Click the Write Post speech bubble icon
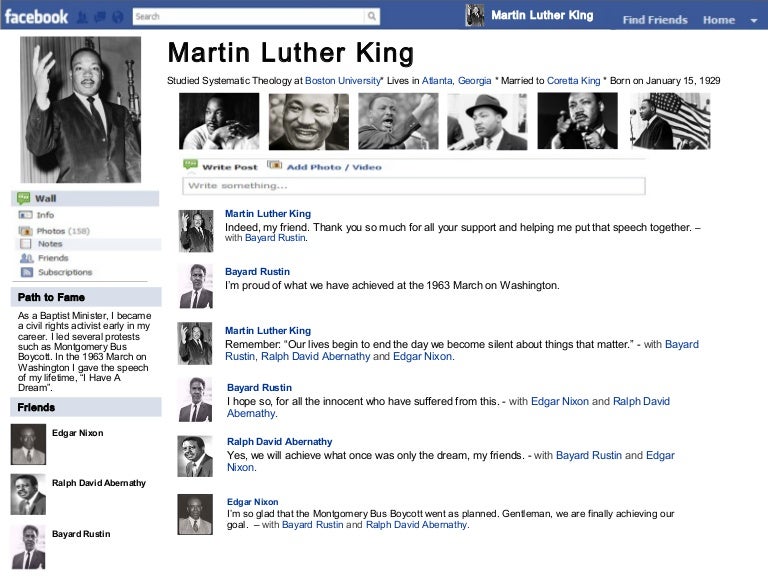This screenshot has height=576, width=768. pos(190,166)
